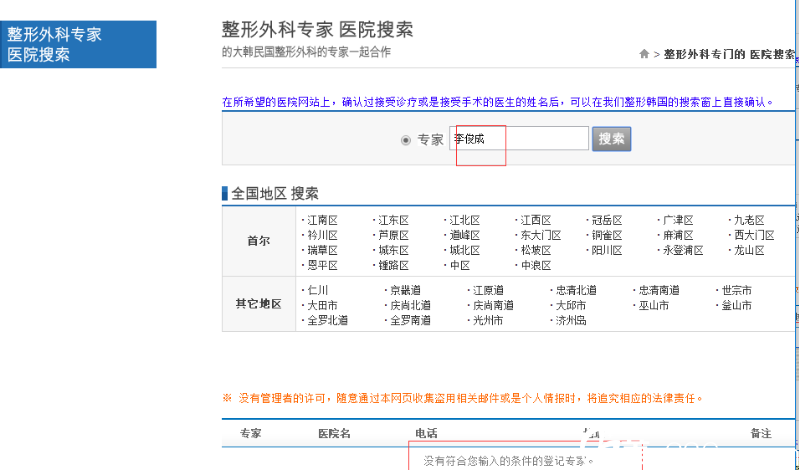Screen dimensions: 799x470
Task: Click the home icon in breadcrumb
Action: tap(645, 54)
